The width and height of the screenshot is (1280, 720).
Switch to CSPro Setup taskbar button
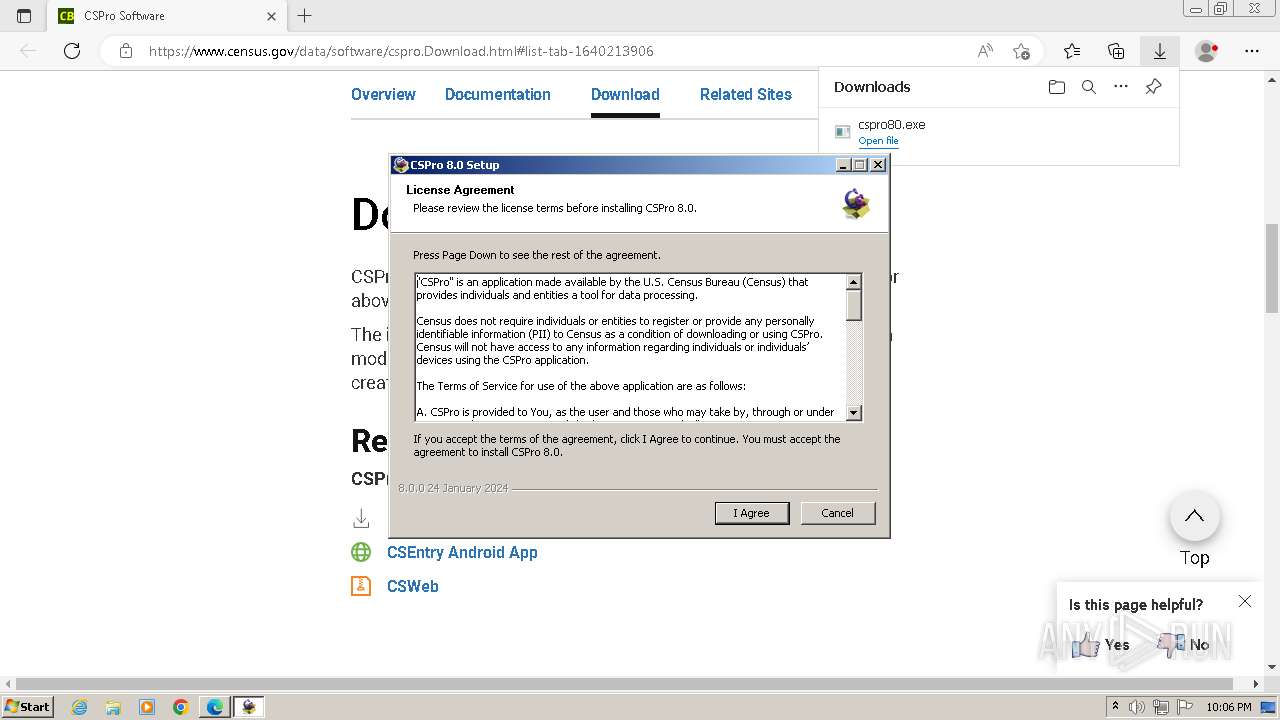pos(249,707)
